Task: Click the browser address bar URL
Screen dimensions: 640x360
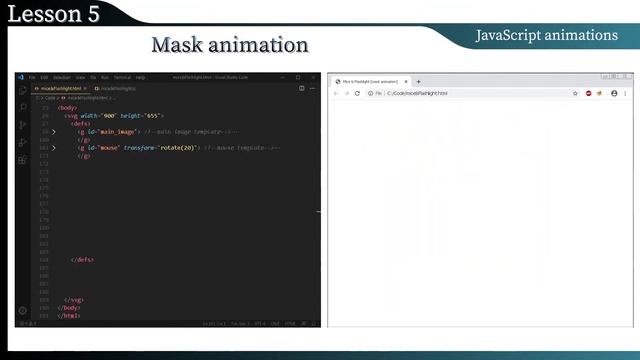Action: coord(417,93)
